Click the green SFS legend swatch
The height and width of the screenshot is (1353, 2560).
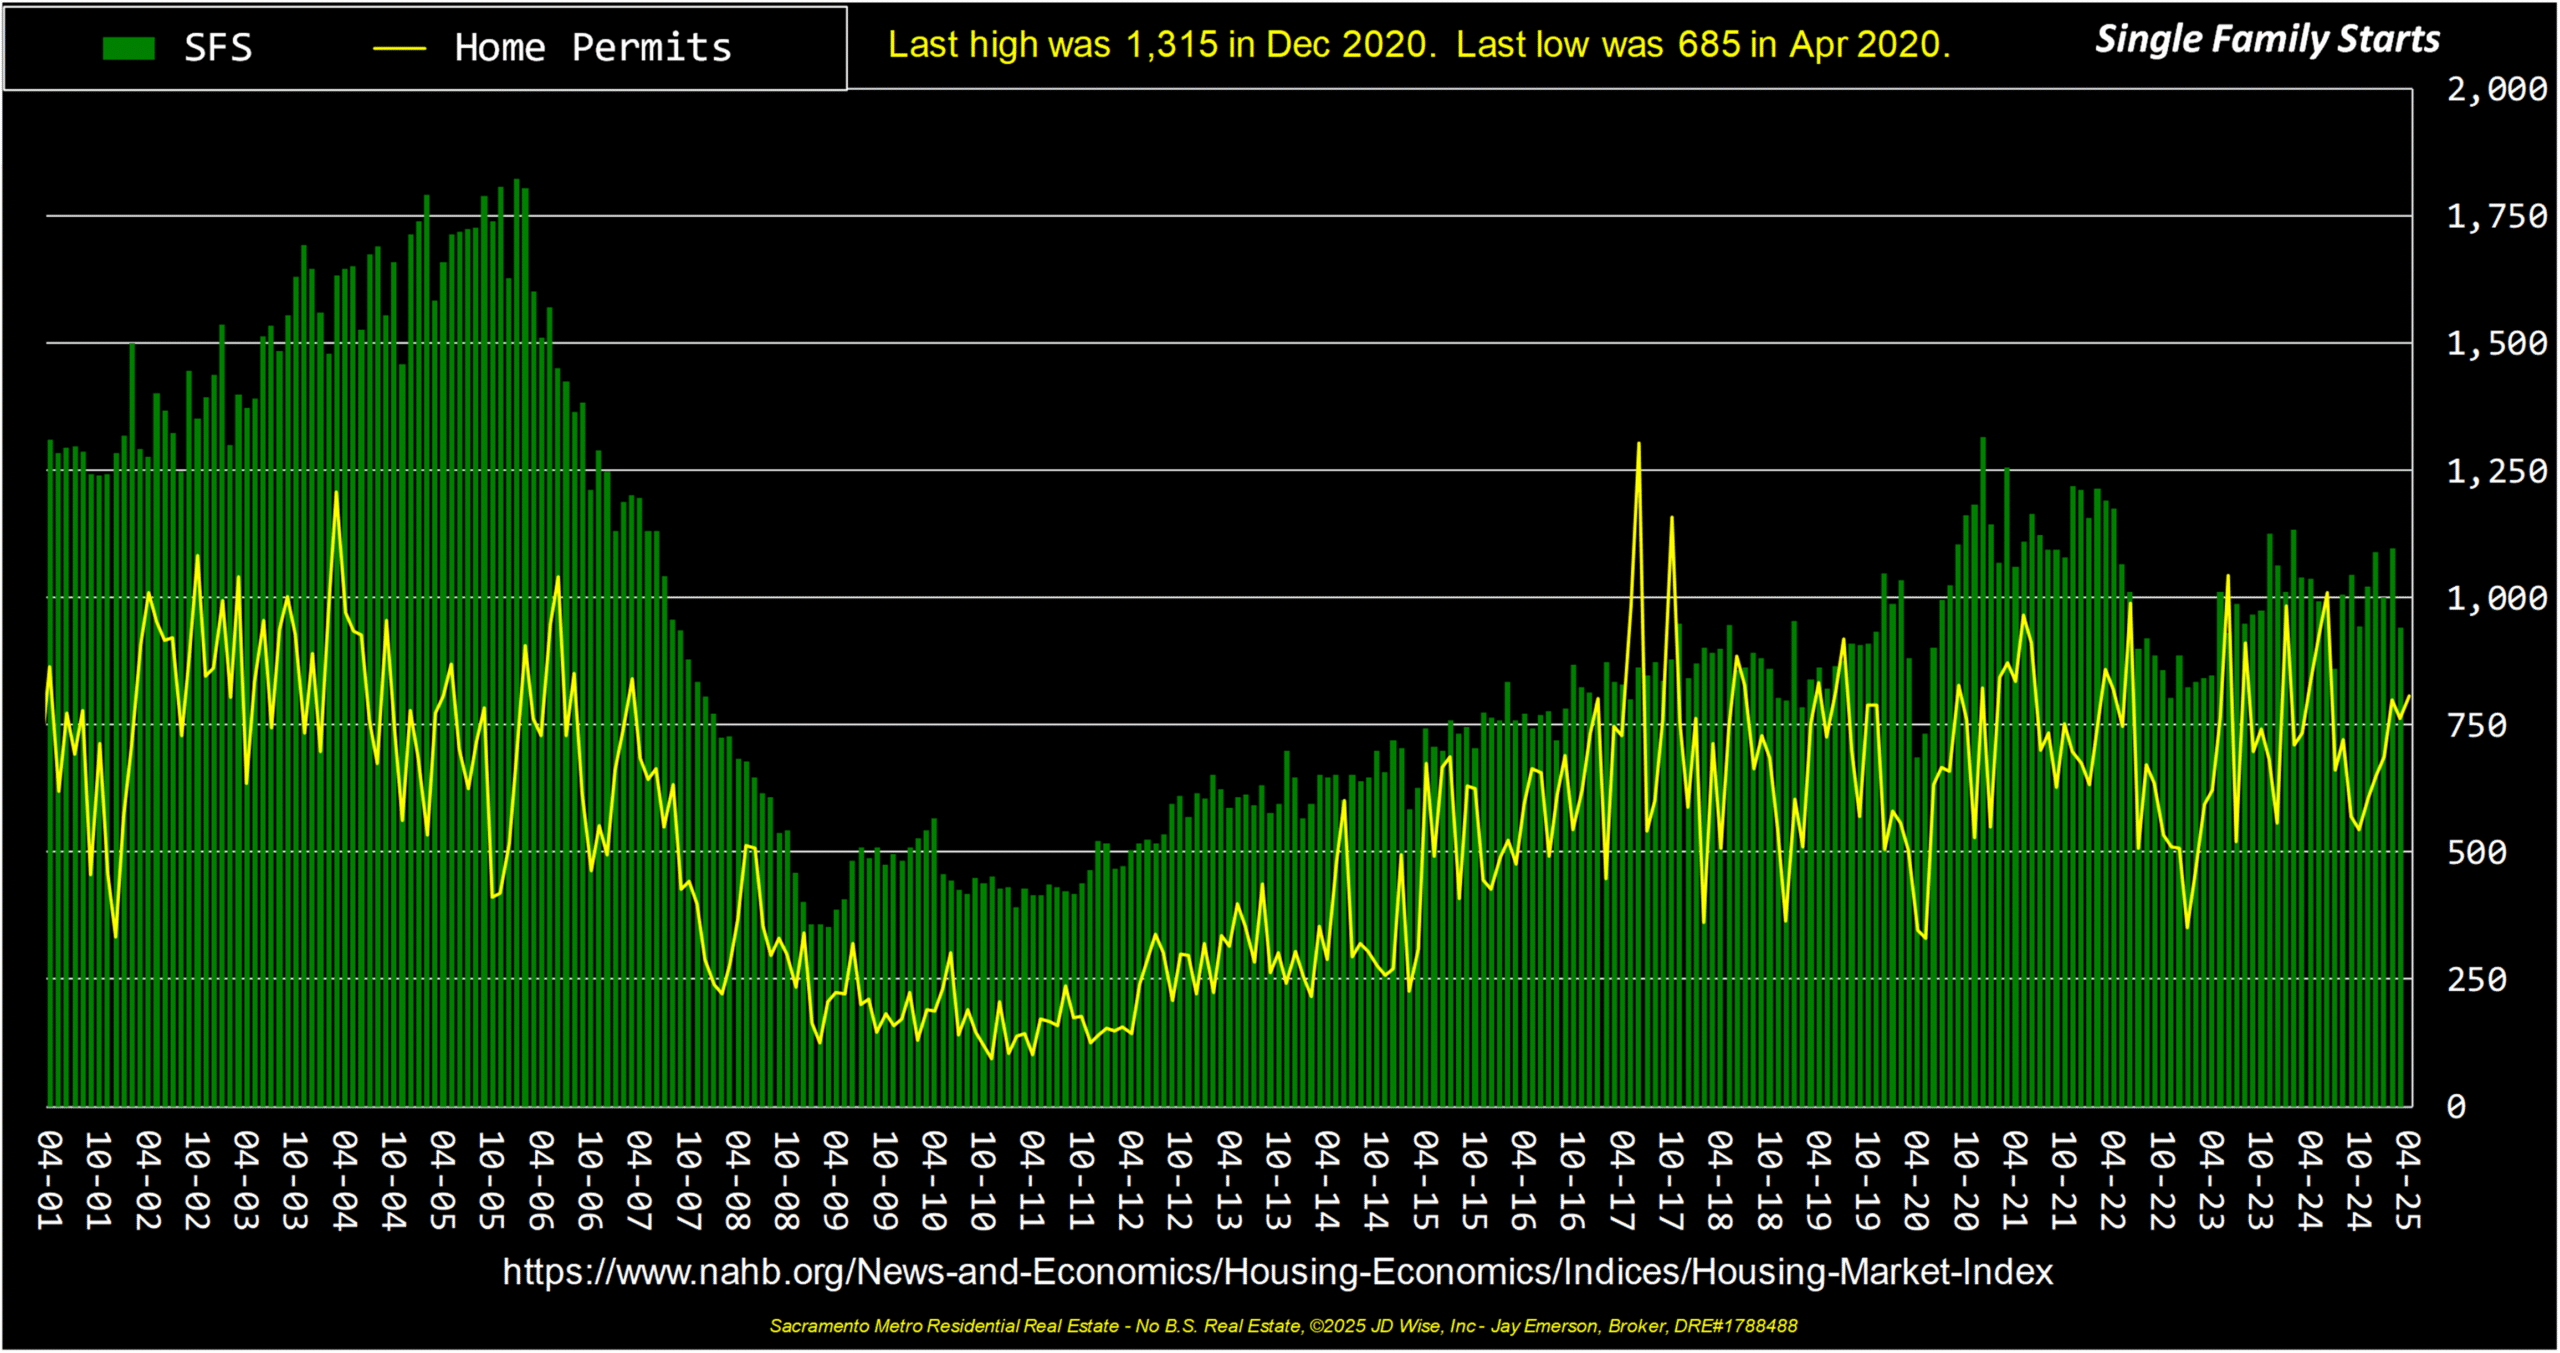point(129,48)
